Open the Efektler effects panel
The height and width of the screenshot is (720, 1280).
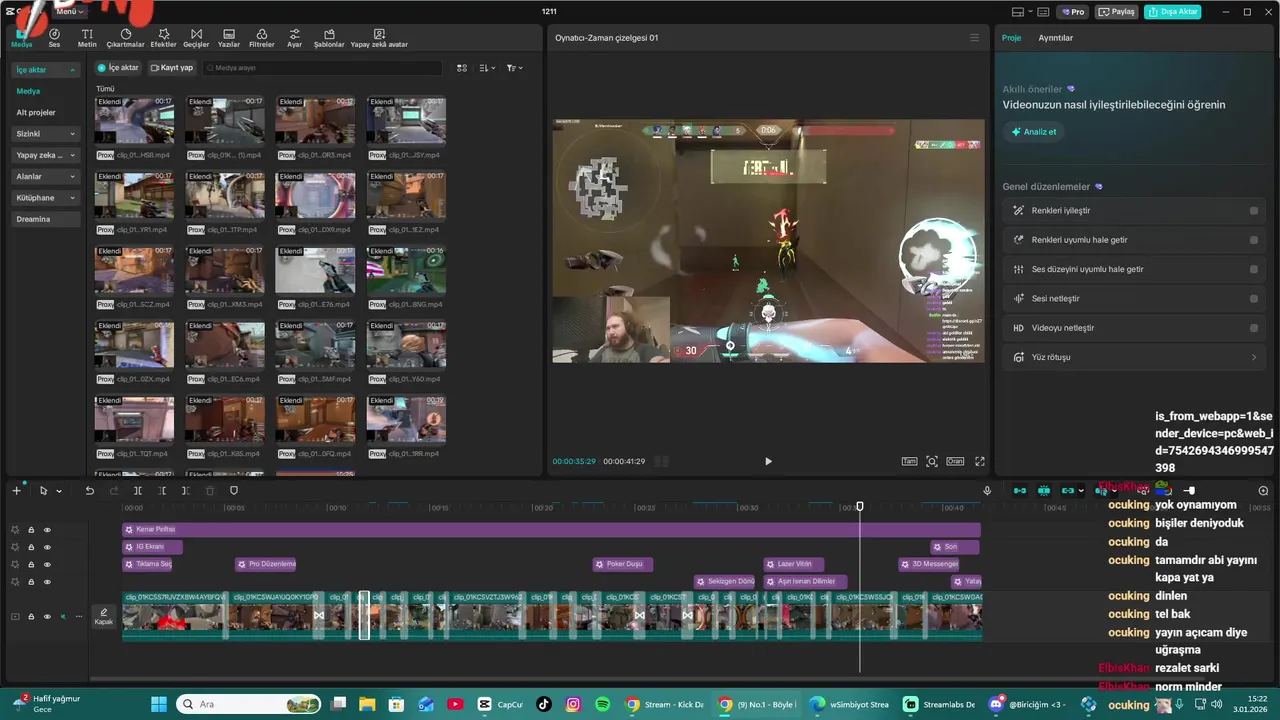pyautogui.click(x=163, y=38)
